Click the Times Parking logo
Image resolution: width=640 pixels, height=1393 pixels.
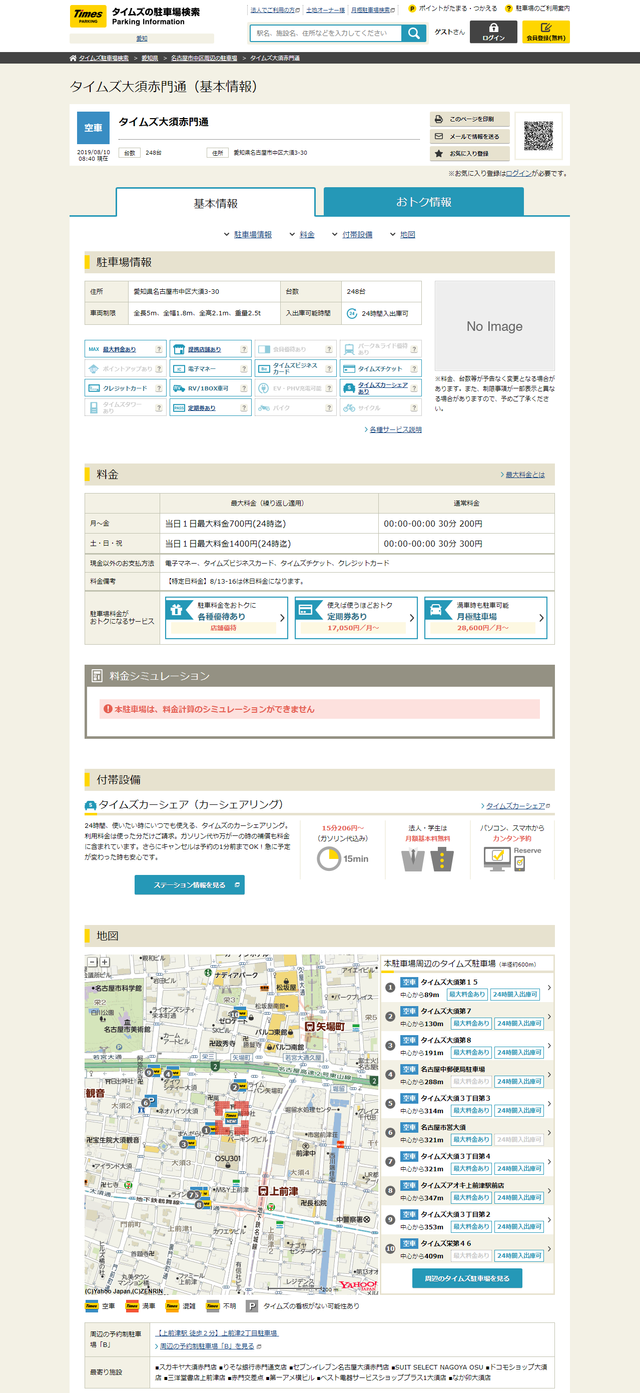(x=87, y=17)
